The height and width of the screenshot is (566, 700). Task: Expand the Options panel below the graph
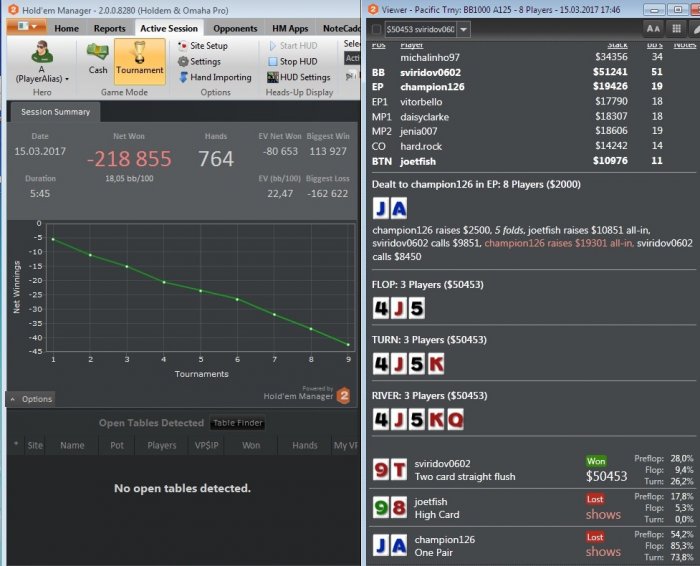coord(31,399)
